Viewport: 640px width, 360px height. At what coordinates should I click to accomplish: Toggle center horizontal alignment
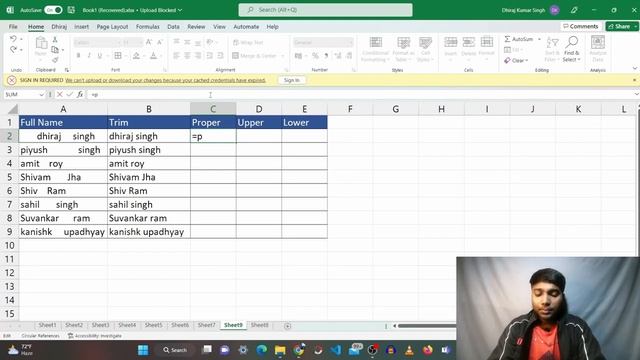tap(187, 56)
